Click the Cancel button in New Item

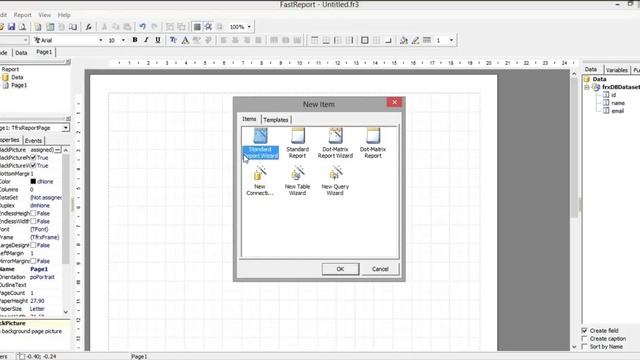(x=380, y=269)
